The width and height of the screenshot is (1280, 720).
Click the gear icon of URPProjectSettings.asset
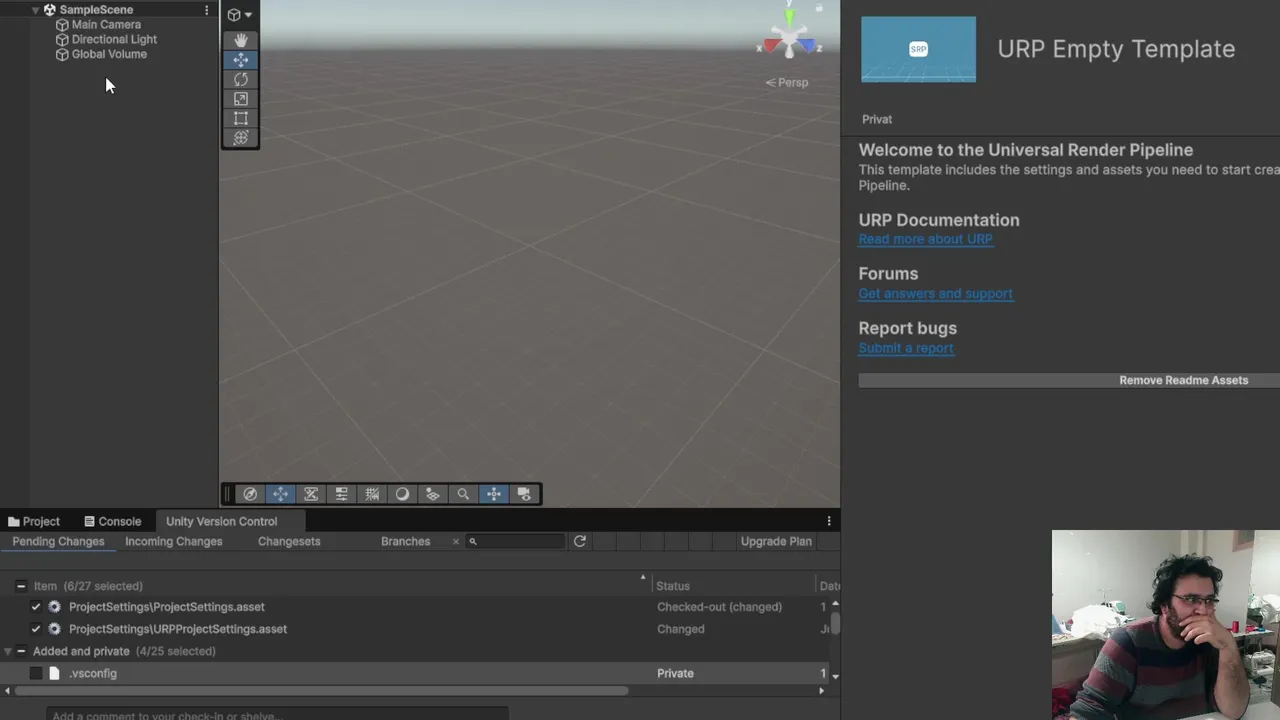click(54, 629)
